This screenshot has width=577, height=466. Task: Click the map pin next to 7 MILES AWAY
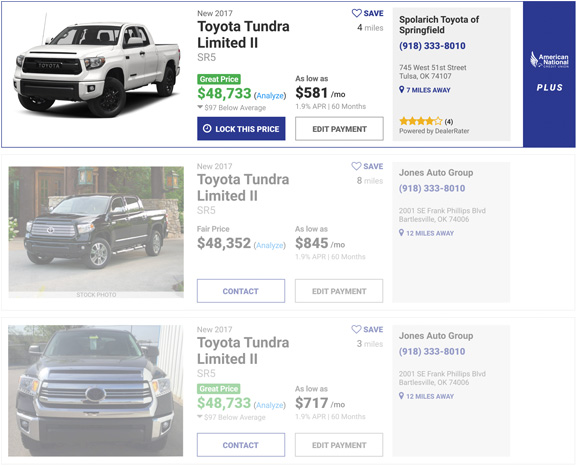pos(401,89)
